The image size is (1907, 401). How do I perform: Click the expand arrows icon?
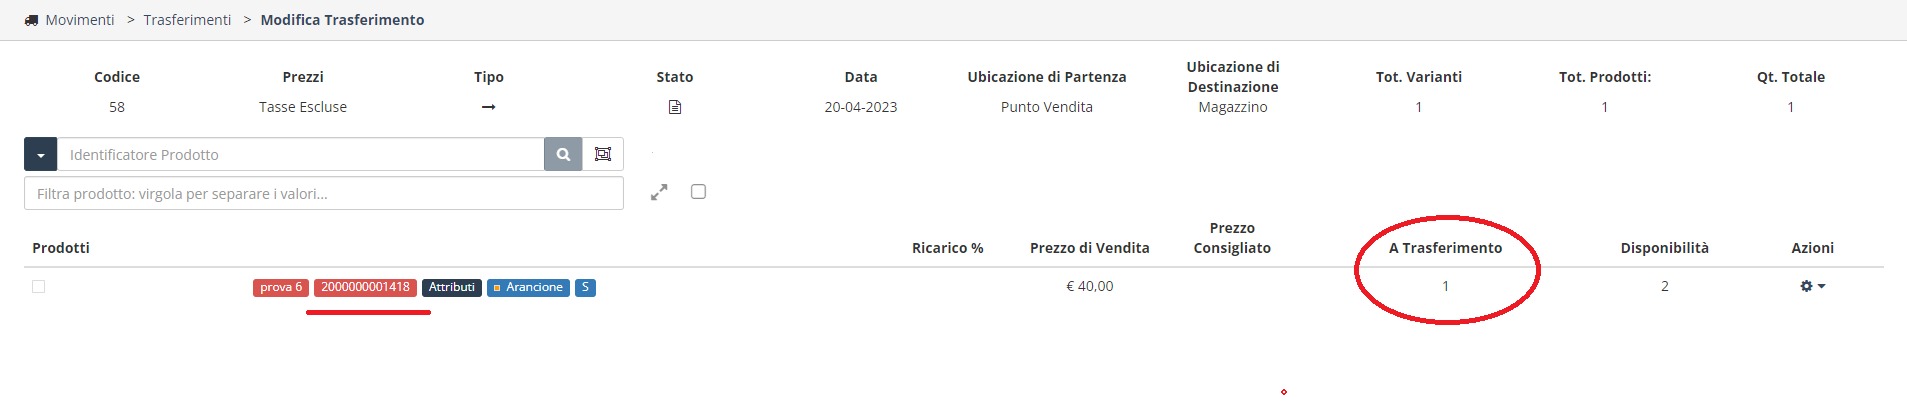click(659, 193)
